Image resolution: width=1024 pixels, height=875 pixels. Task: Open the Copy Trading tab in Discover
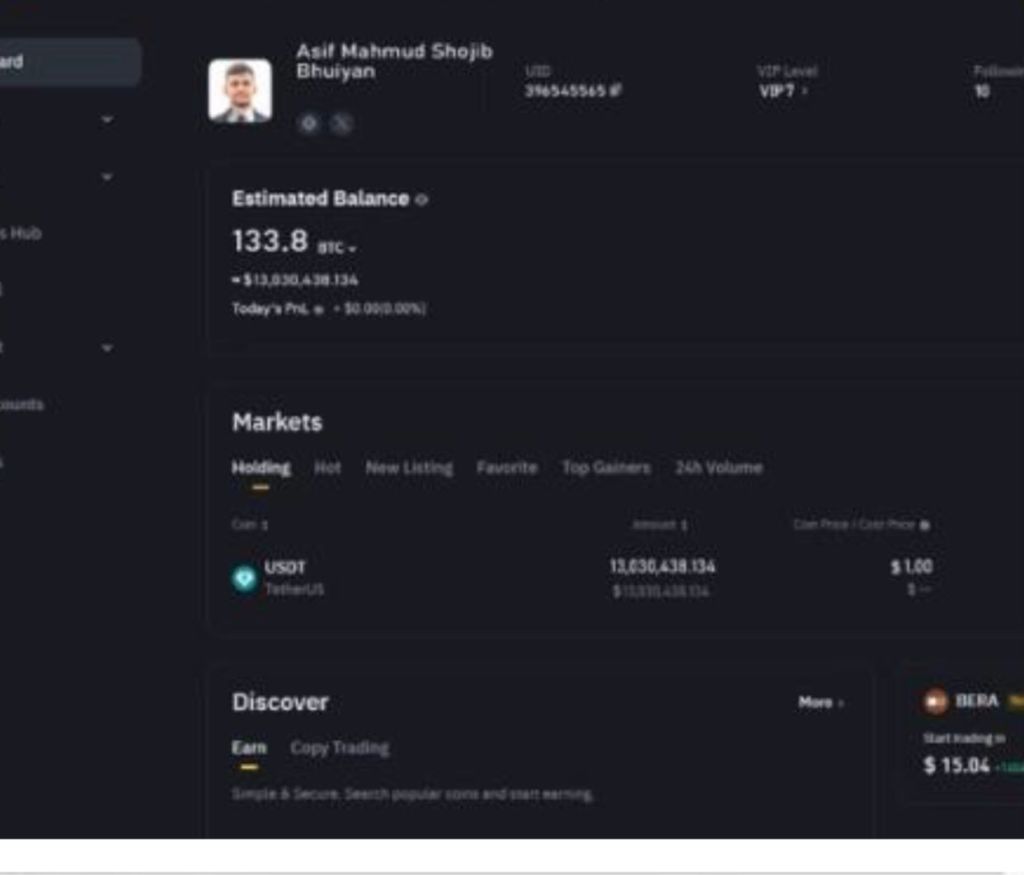pos(339,748)
